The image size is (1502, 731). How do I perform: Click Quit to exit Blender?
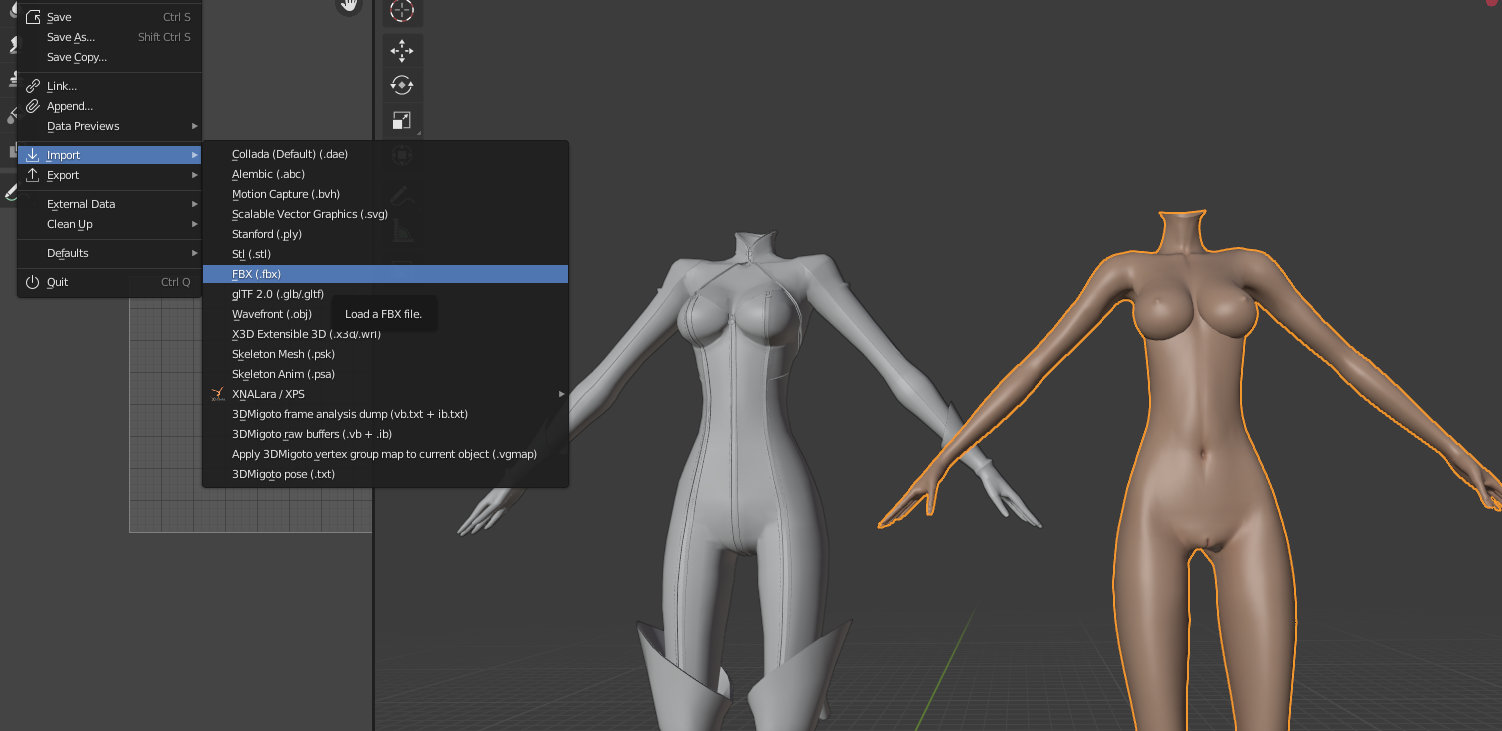pos(110,282)
